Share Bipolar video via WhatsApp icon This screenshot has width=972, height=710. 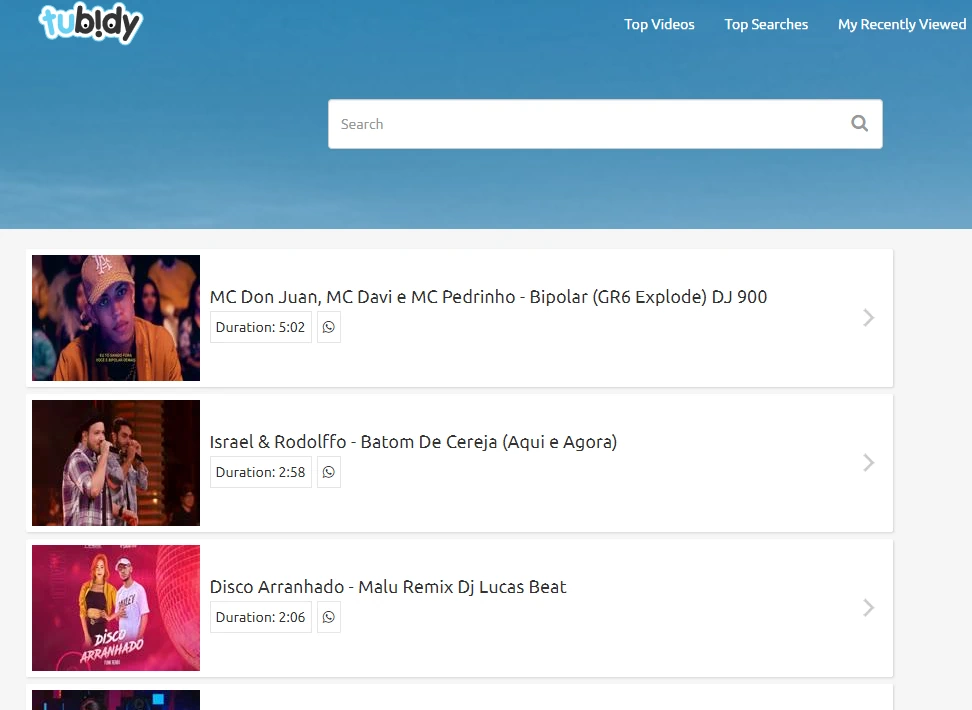click(x=329, y=327)
